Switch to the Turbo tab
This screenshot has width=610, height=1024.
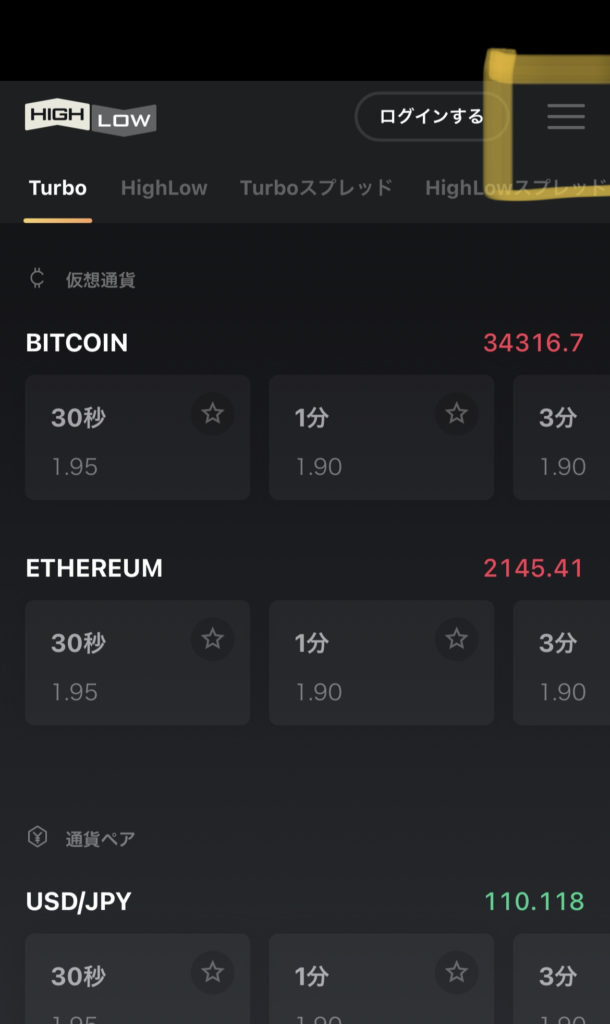click(58, 188)
